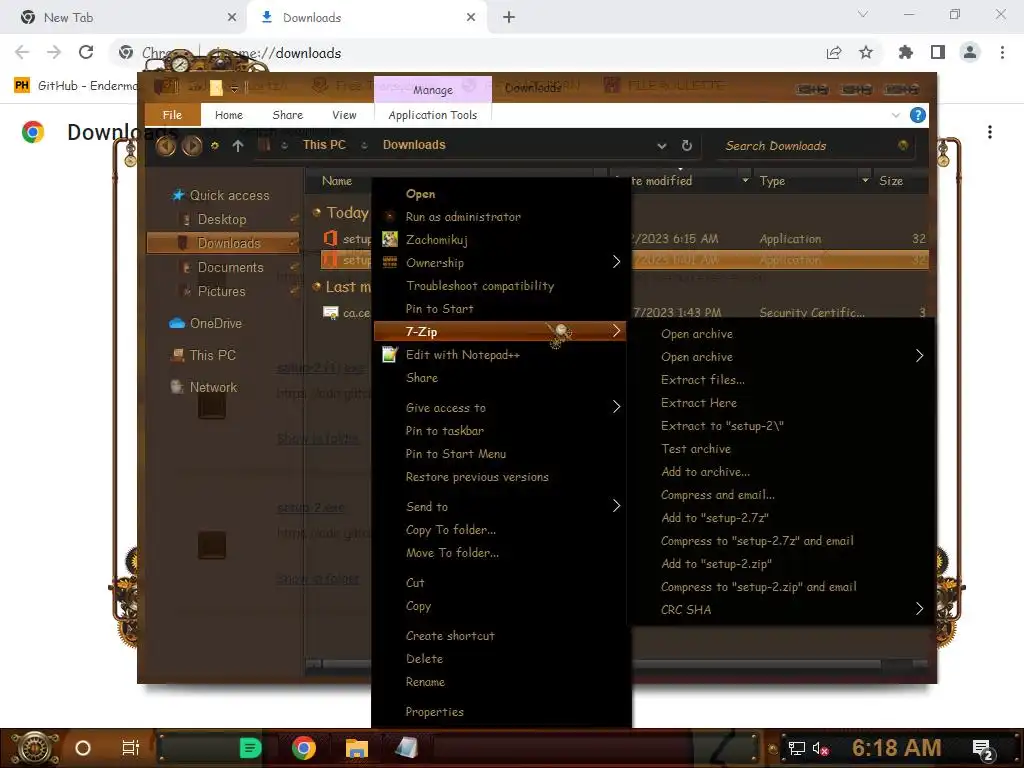Open the Downloads page three-dot menu
Image resolution: width=1024 pixels, height=768 pixels.
[990, 132]
